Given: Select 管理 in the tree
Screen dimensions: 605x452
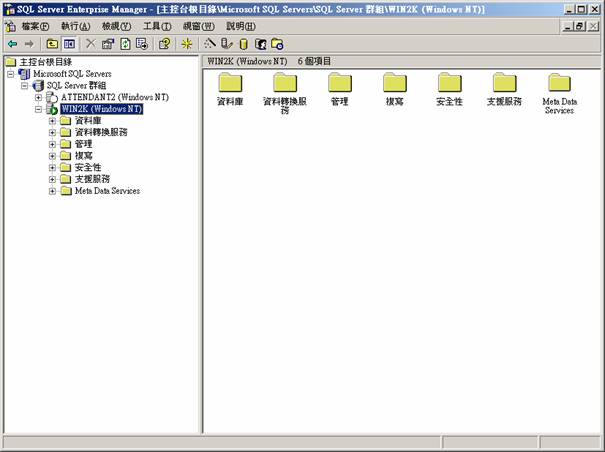Looking at the screenshot, I should pos(83,144).
